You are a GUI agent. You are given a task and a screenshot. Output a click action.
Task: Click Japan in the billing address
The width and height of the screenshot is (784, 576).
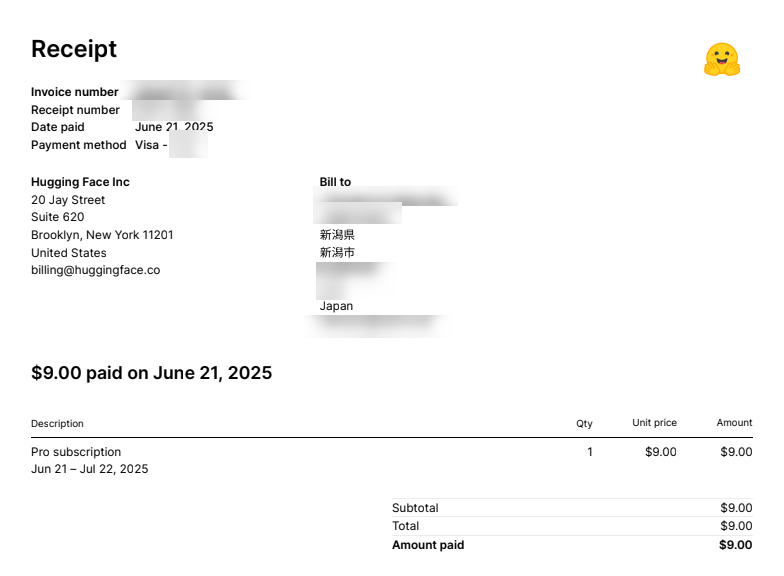click(x=336, y=306)
